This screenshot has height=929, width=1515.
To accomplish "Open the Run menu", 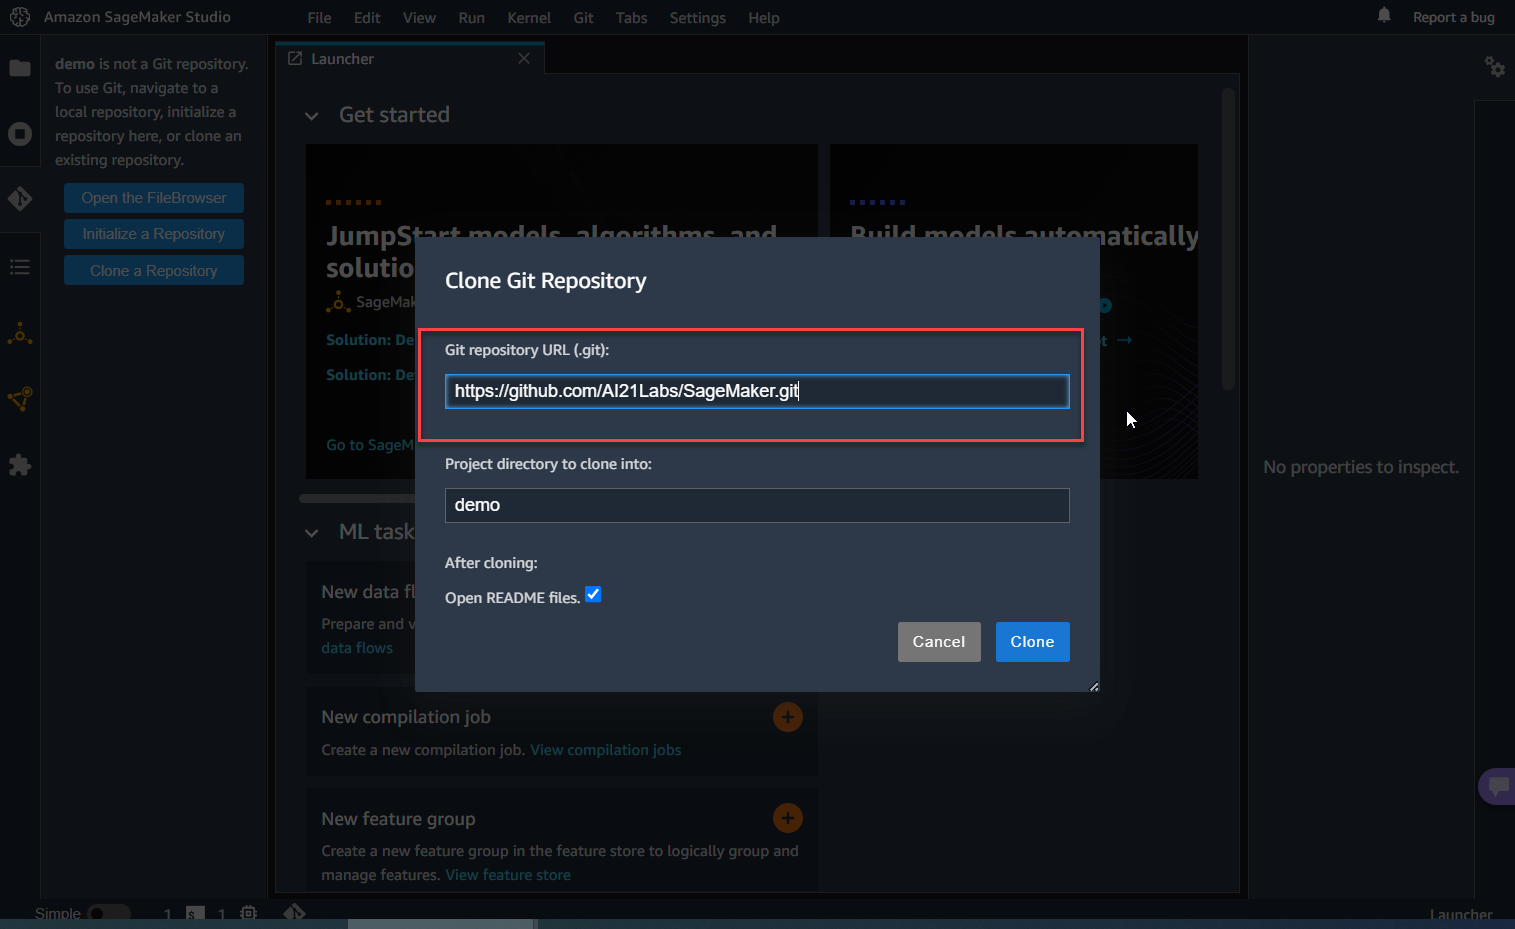I will tap(472, 18).
